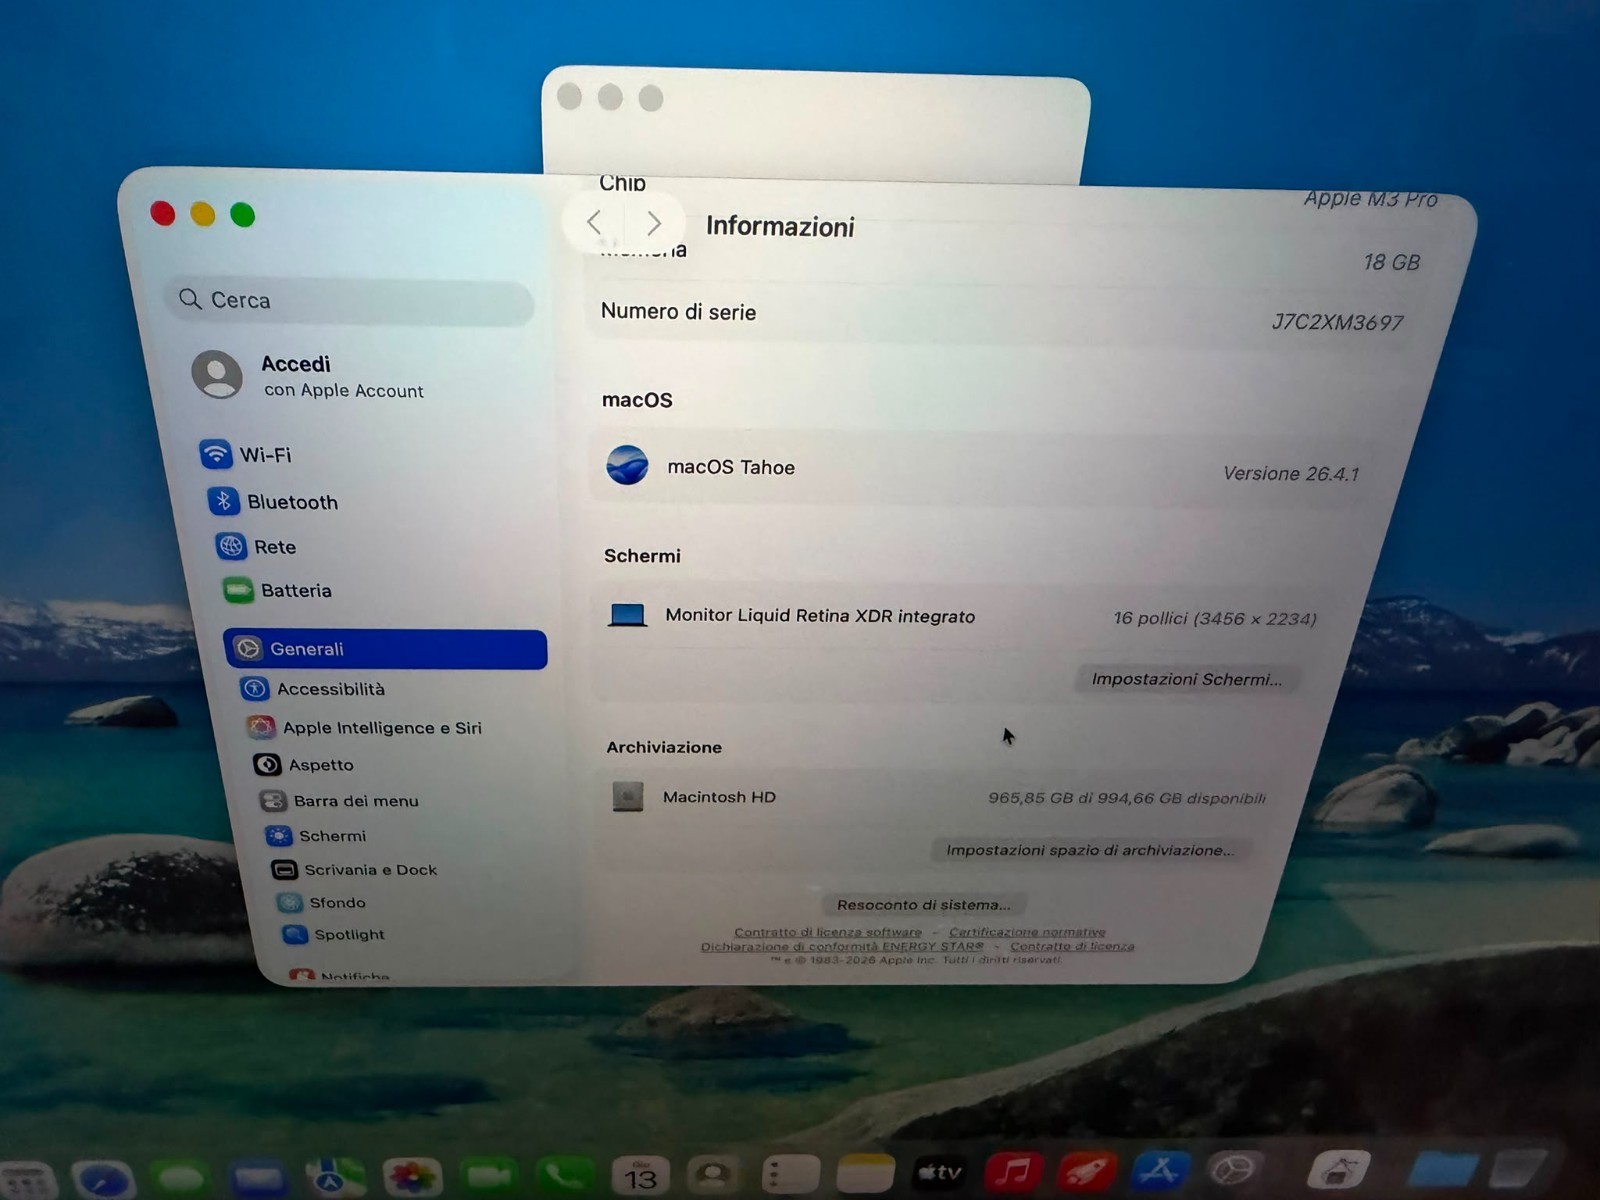
Task: Open the Certificazione normative link
Action: click(1027, 932)
